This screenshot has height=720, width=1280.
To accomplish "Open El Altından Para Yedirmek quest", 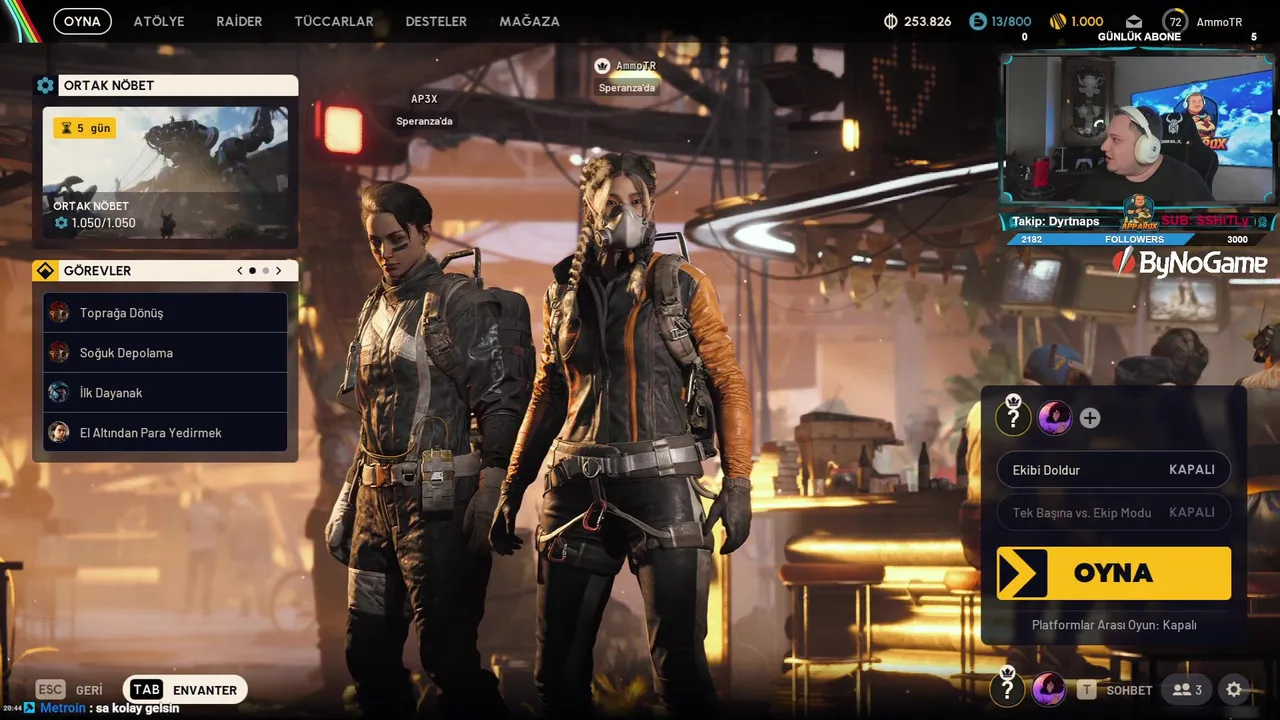I will coord(165,433).
